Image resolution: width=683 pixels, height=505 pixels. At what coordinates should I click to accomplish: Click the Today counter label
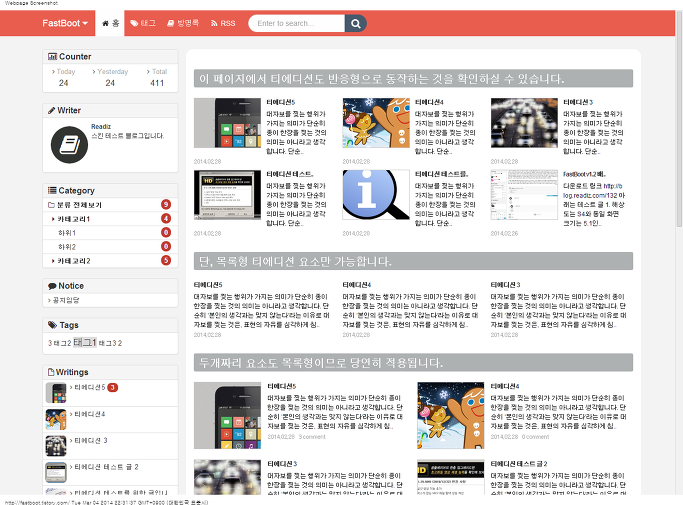66,71
